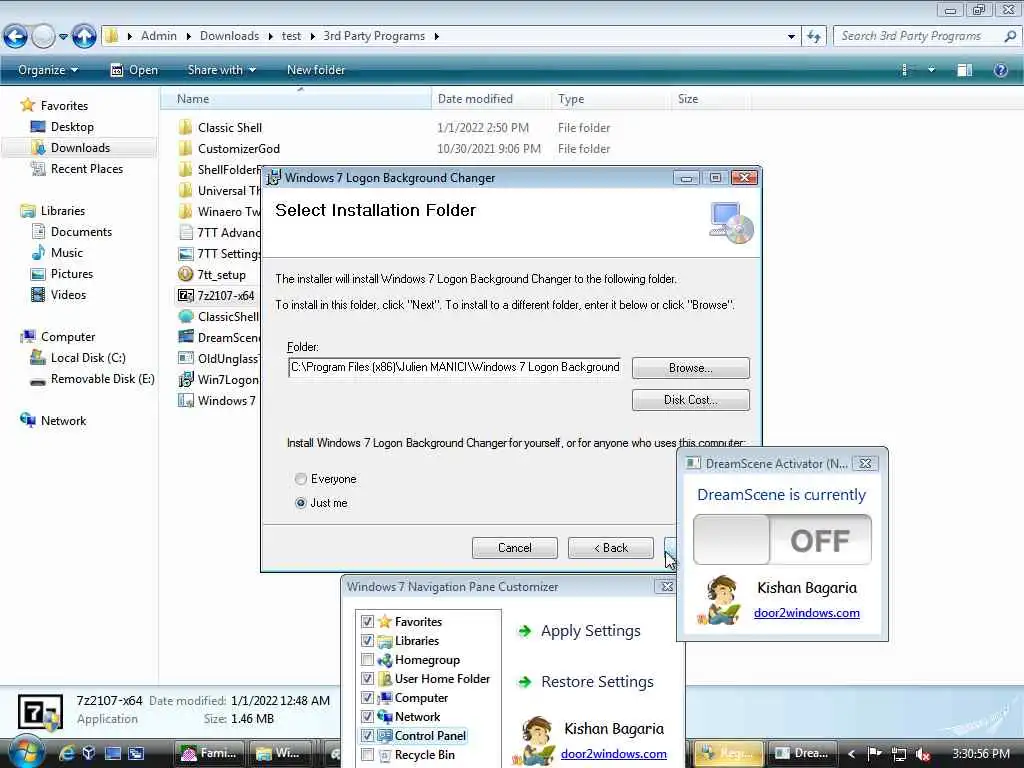Sort by Name column header
1024x768 pixels.
[296, 99]
